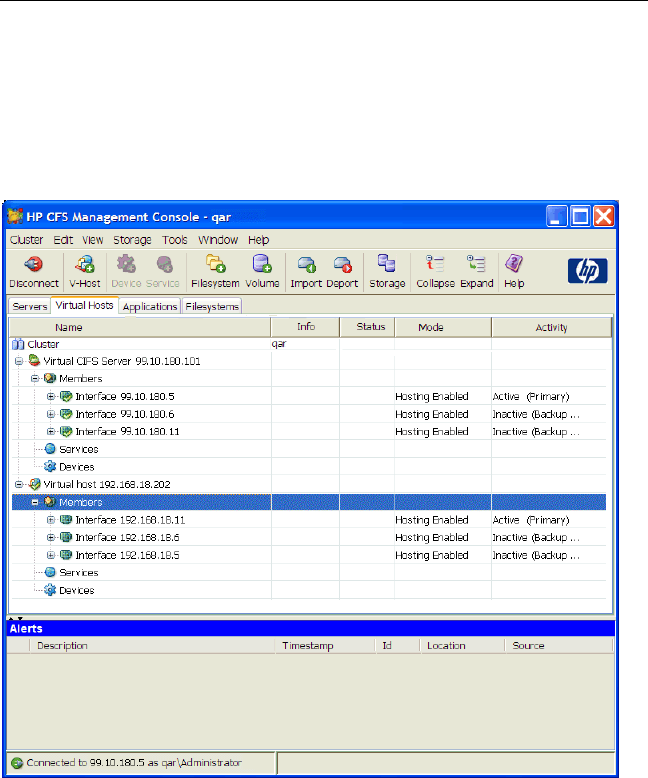
Task: Click the Status column header
Action: point(368,327)
